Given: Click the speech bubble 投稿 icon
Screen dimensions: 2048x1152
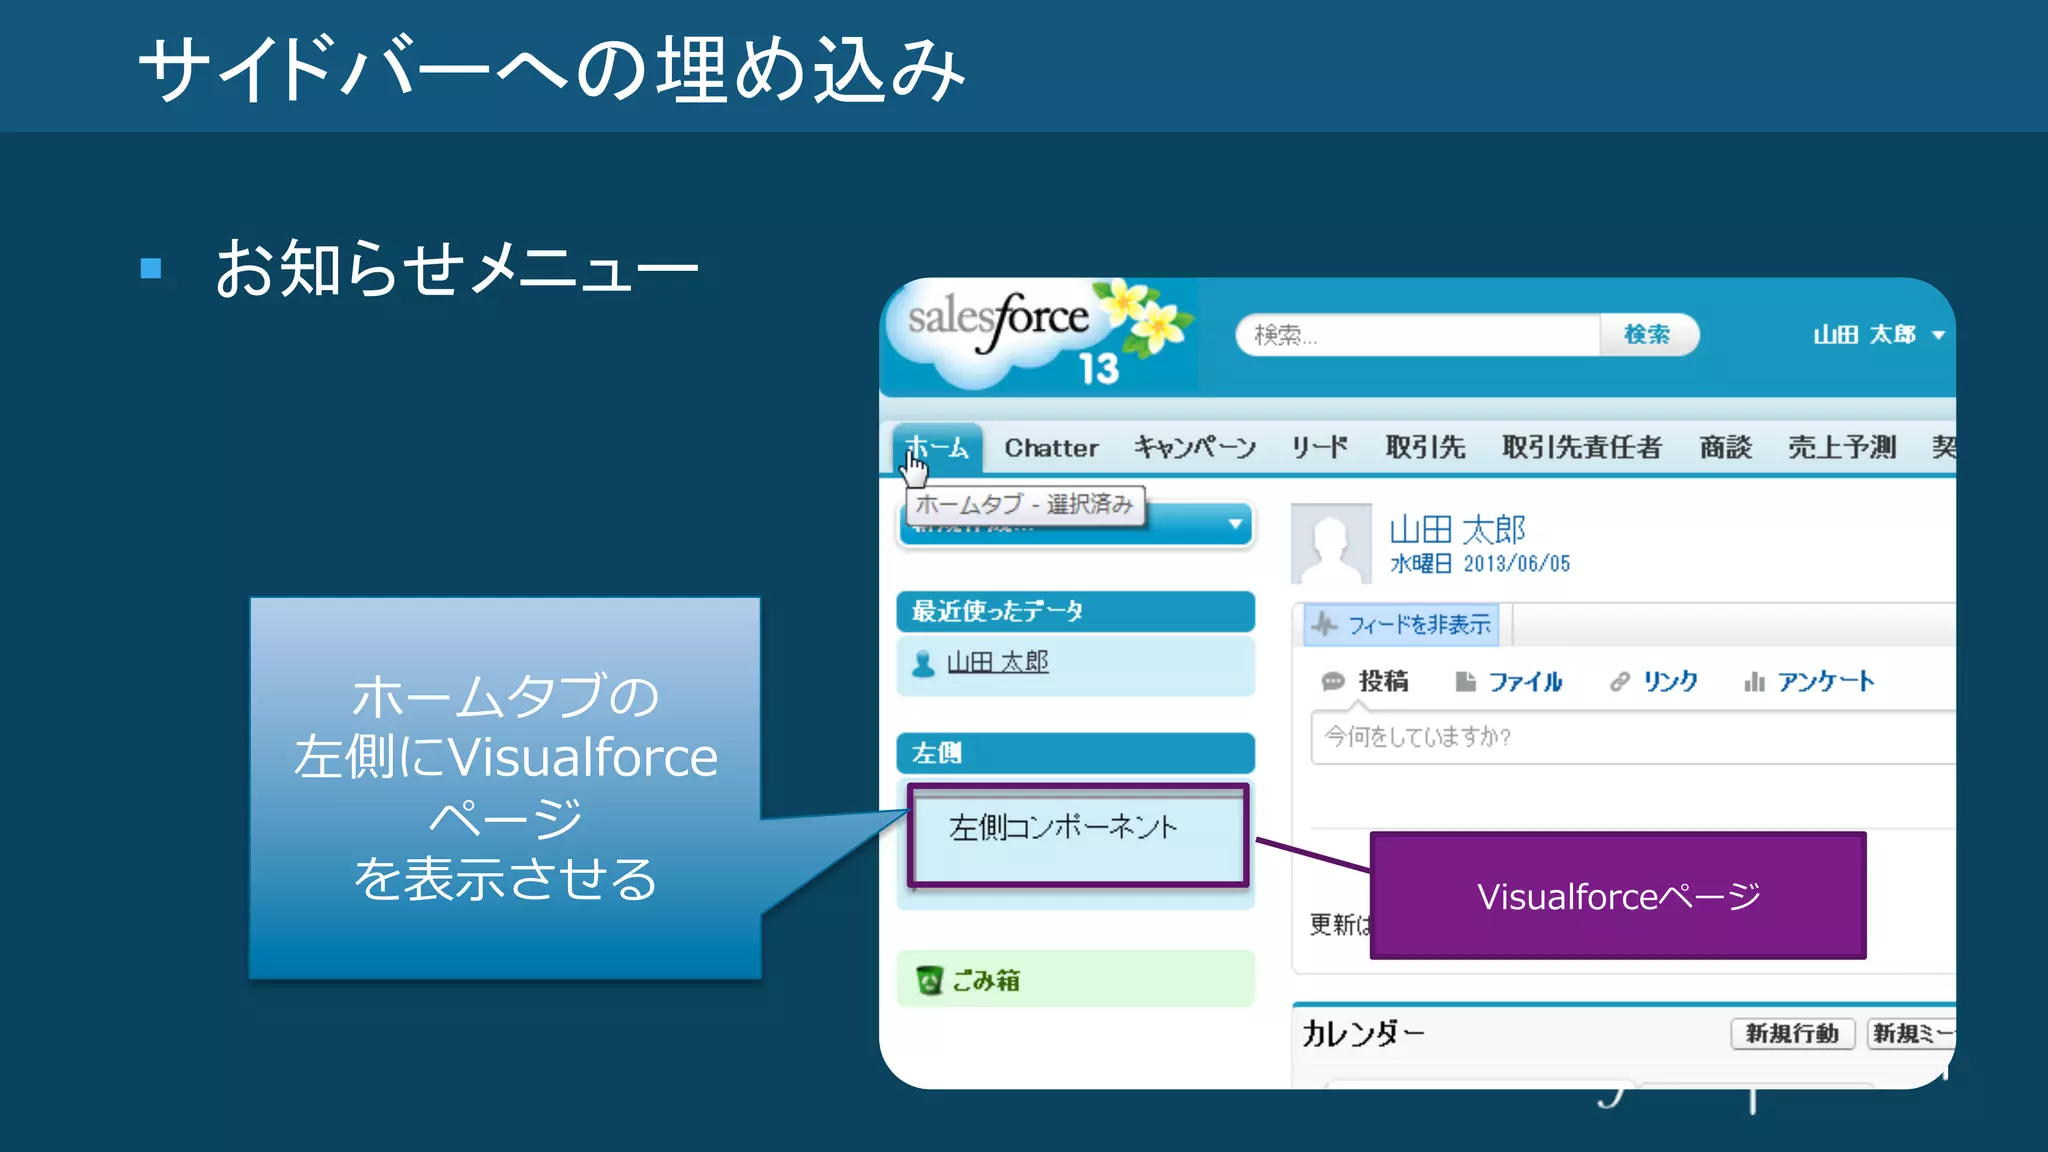Looking at the screenshot, I should 1332,682.
